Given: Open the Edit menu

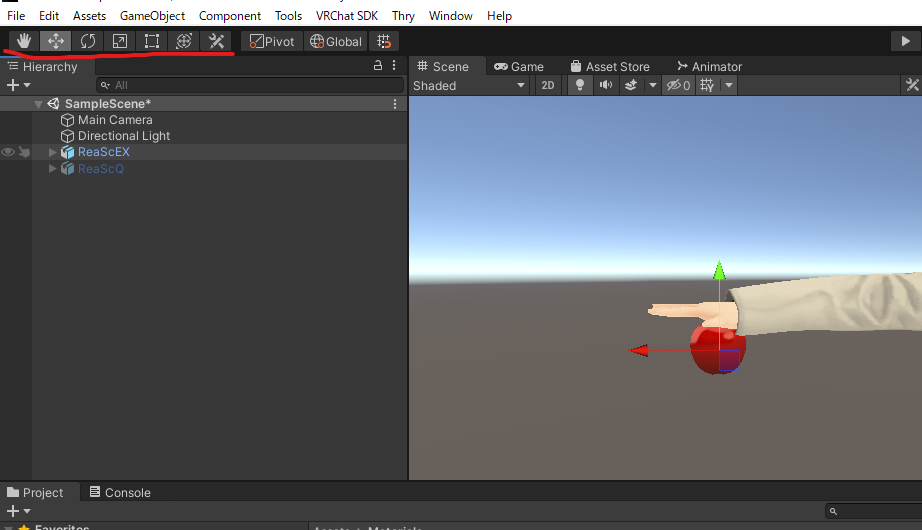Looking at the screenshot, I should pyautogui.click(x=49, y=16).
